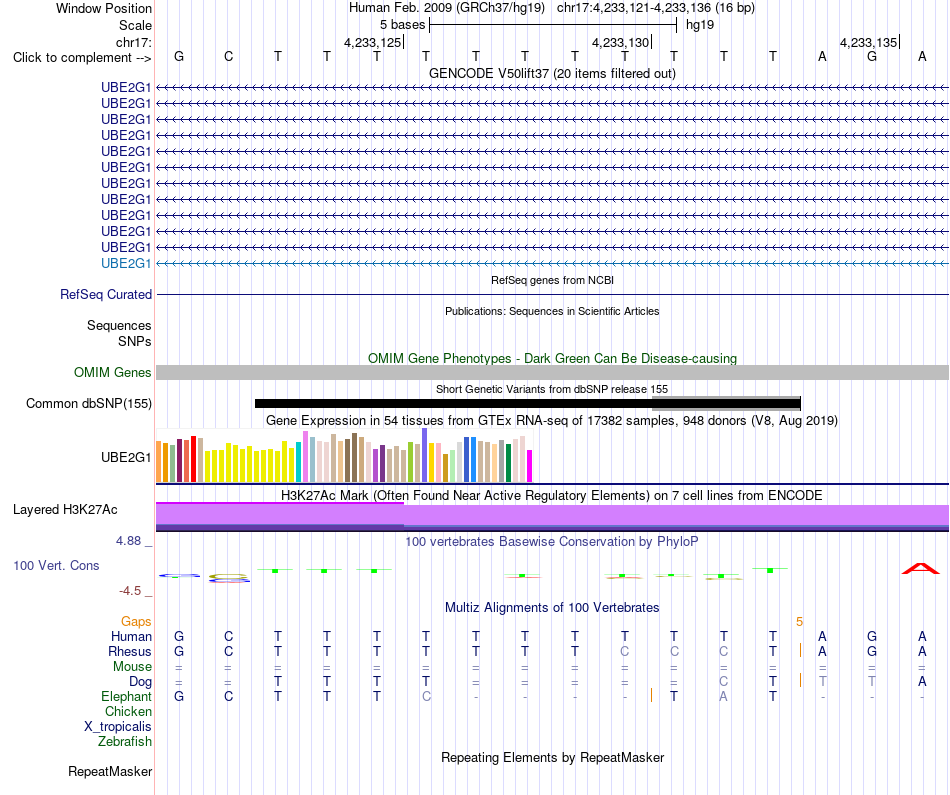The width and height of the screenshot is (950, 795).
Task: Click the tallest blue-violet bar in GTEx chart
Action: point(425,455)
